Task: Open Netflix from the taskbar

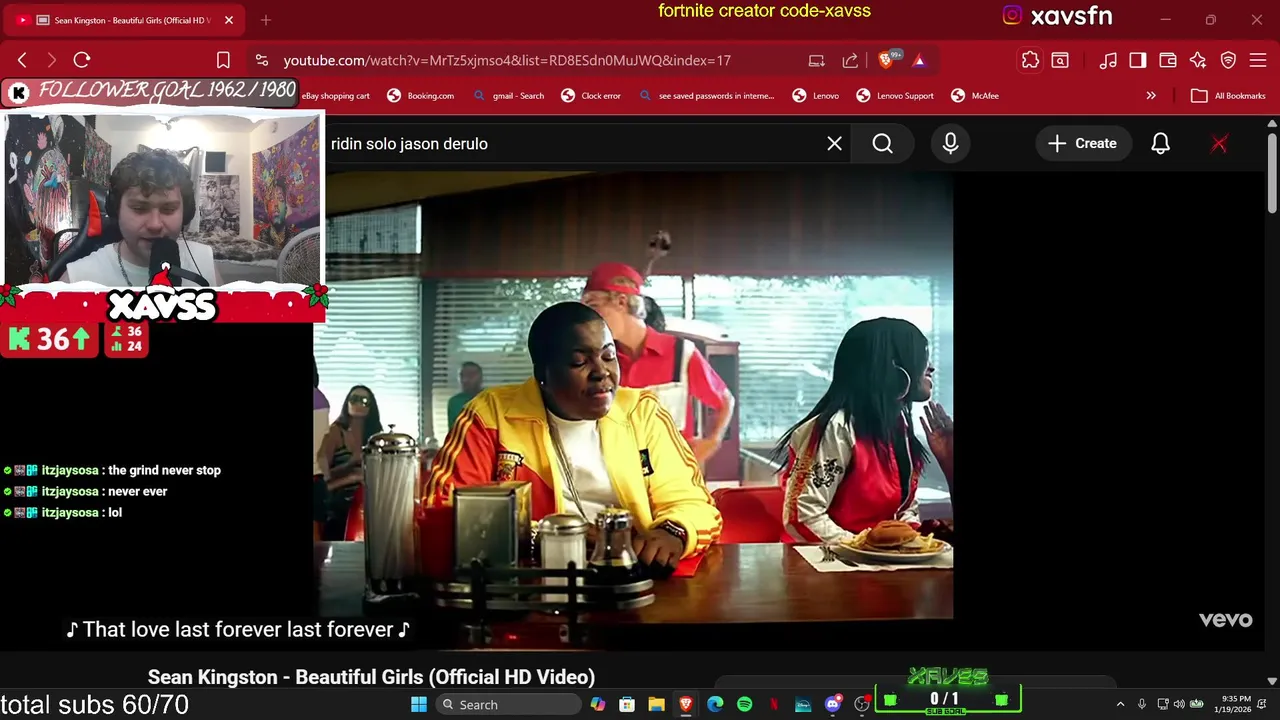Action: coord(774,704)
